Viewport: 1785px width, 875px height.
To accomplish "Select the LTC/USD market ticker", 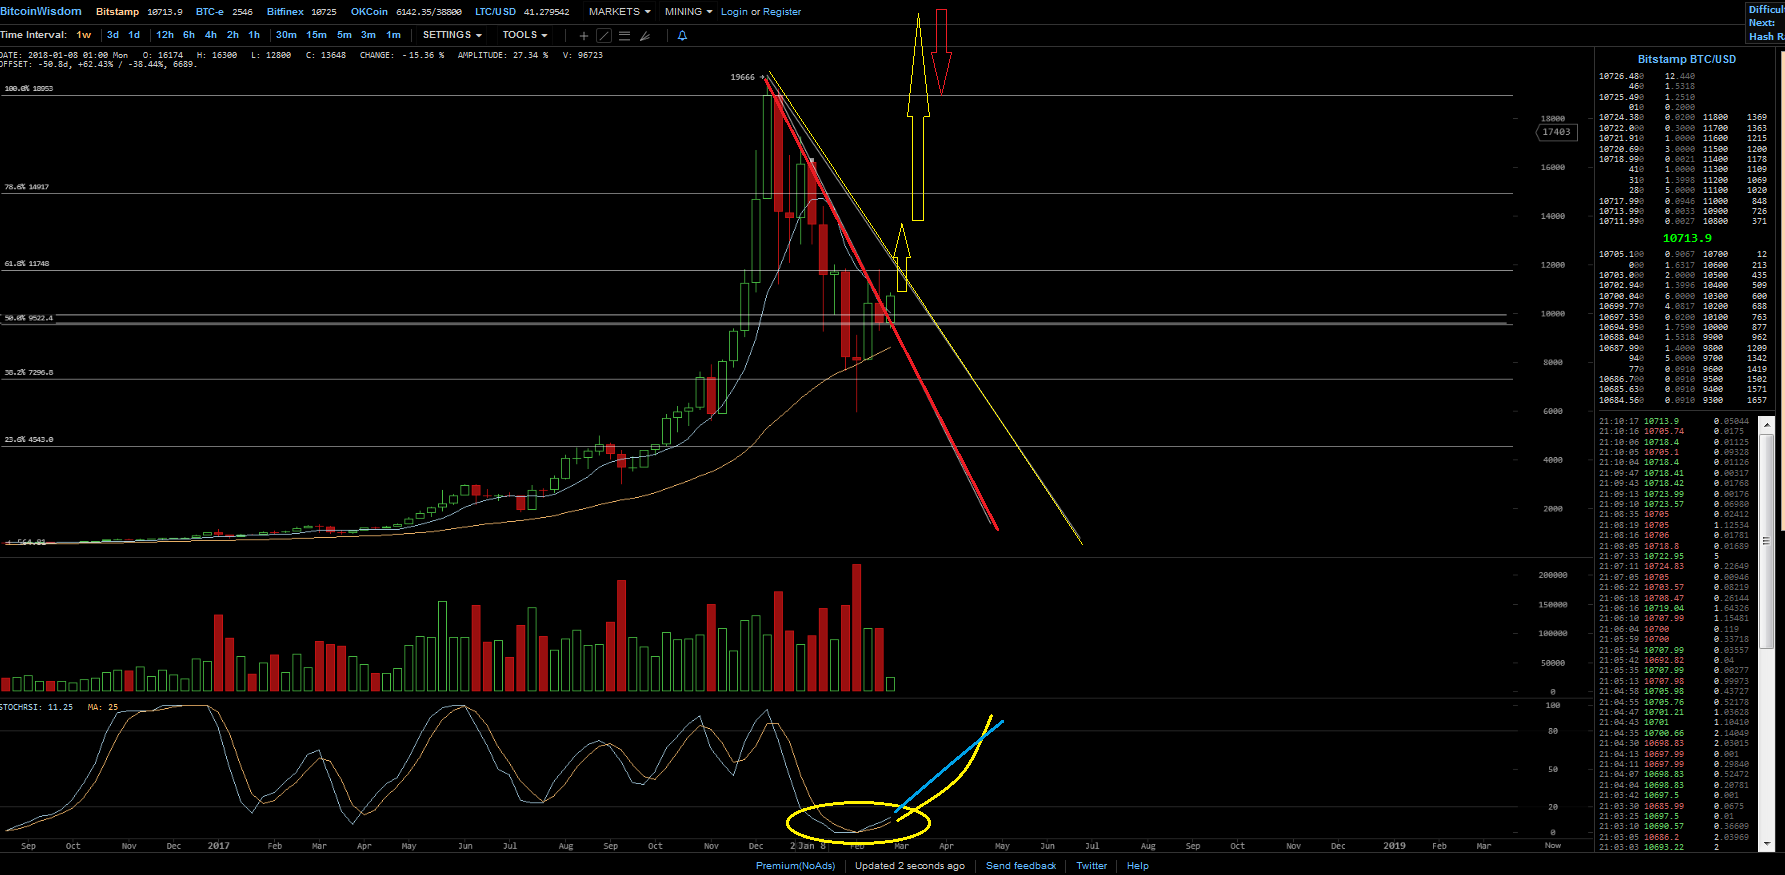I will [x=522, y=12].
